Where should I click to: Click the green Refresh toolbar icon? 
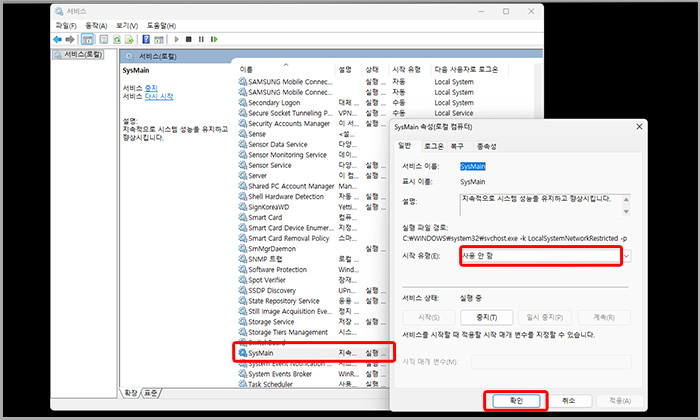pos(117,40)
